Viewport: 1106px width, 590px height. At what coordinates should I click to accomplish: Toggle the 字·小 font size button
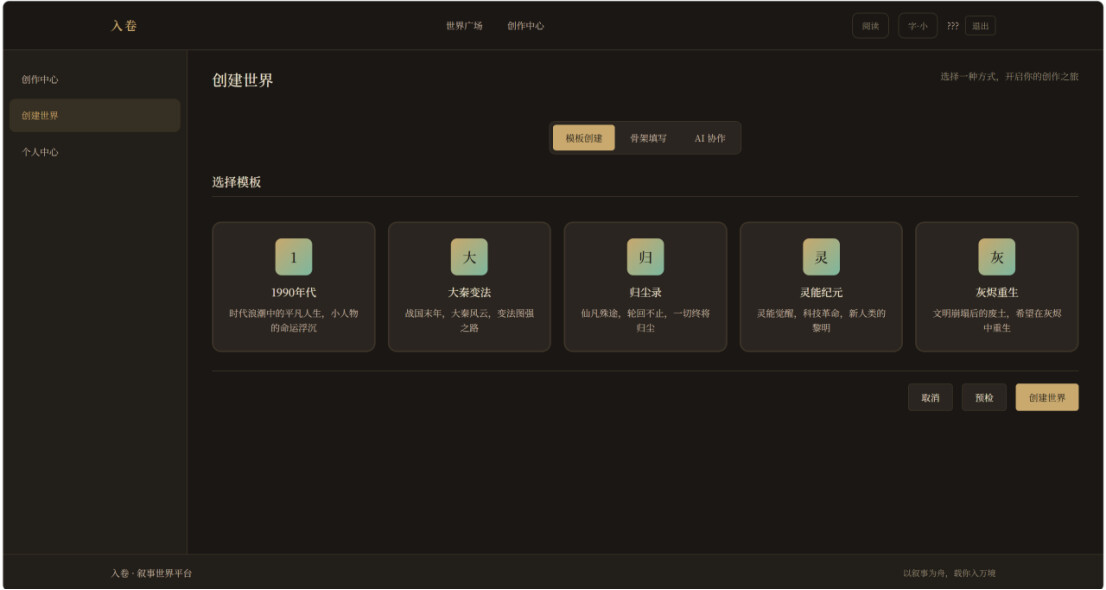[918, 26]
